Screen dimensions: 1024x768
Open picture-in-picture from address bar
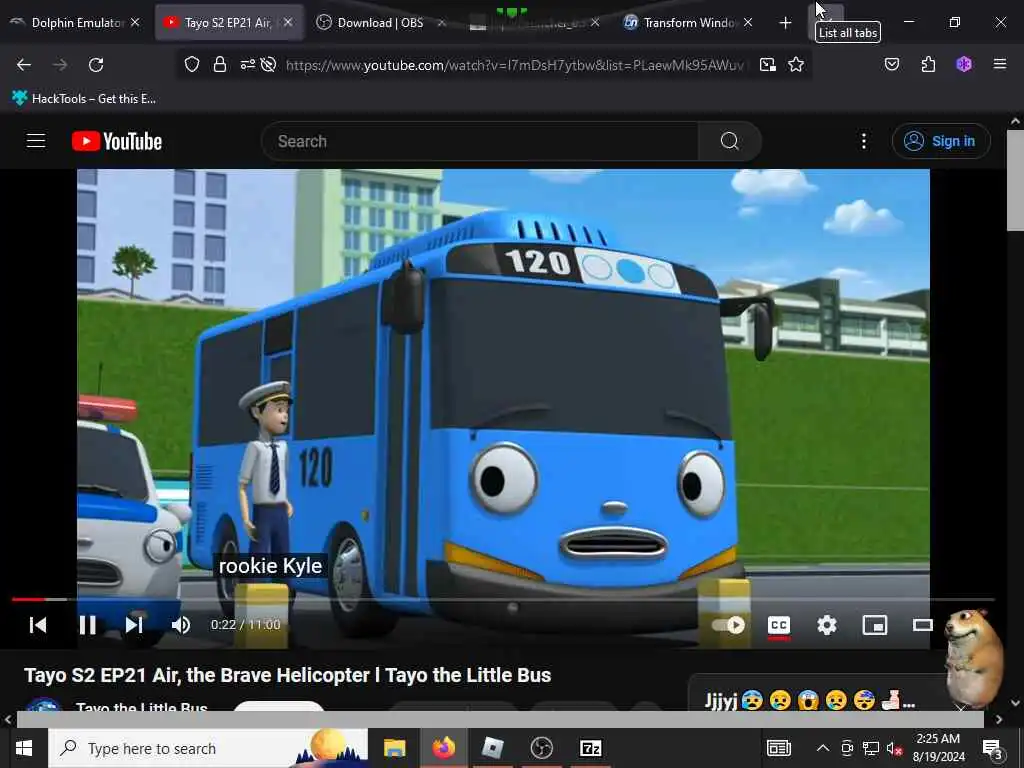click(768, 65)
